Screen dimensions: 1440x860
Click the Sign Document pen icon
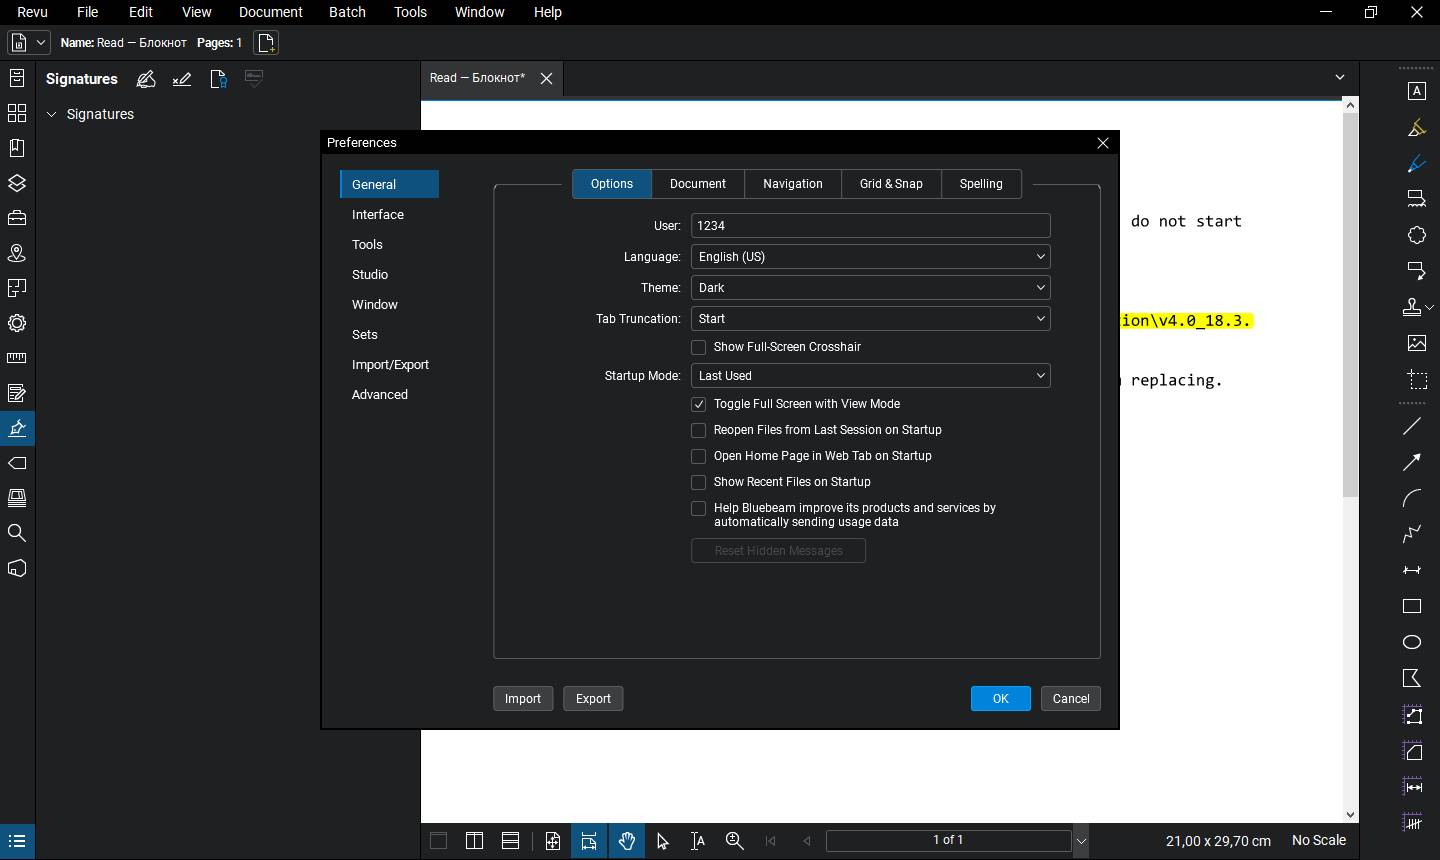point(146,79)
